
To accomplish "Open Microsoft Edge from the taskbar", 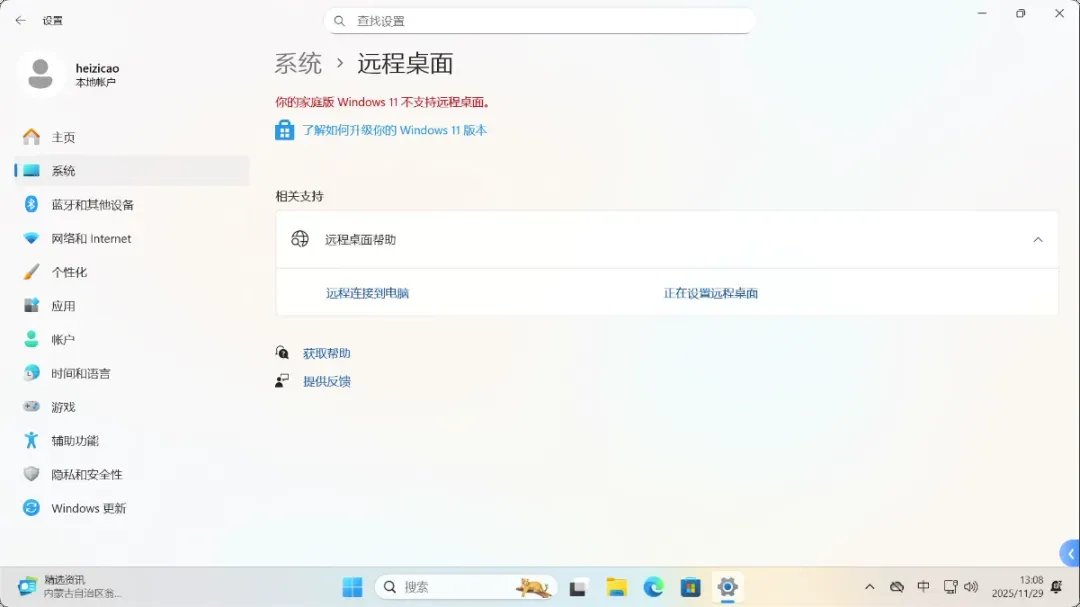I will click(654, 587).
